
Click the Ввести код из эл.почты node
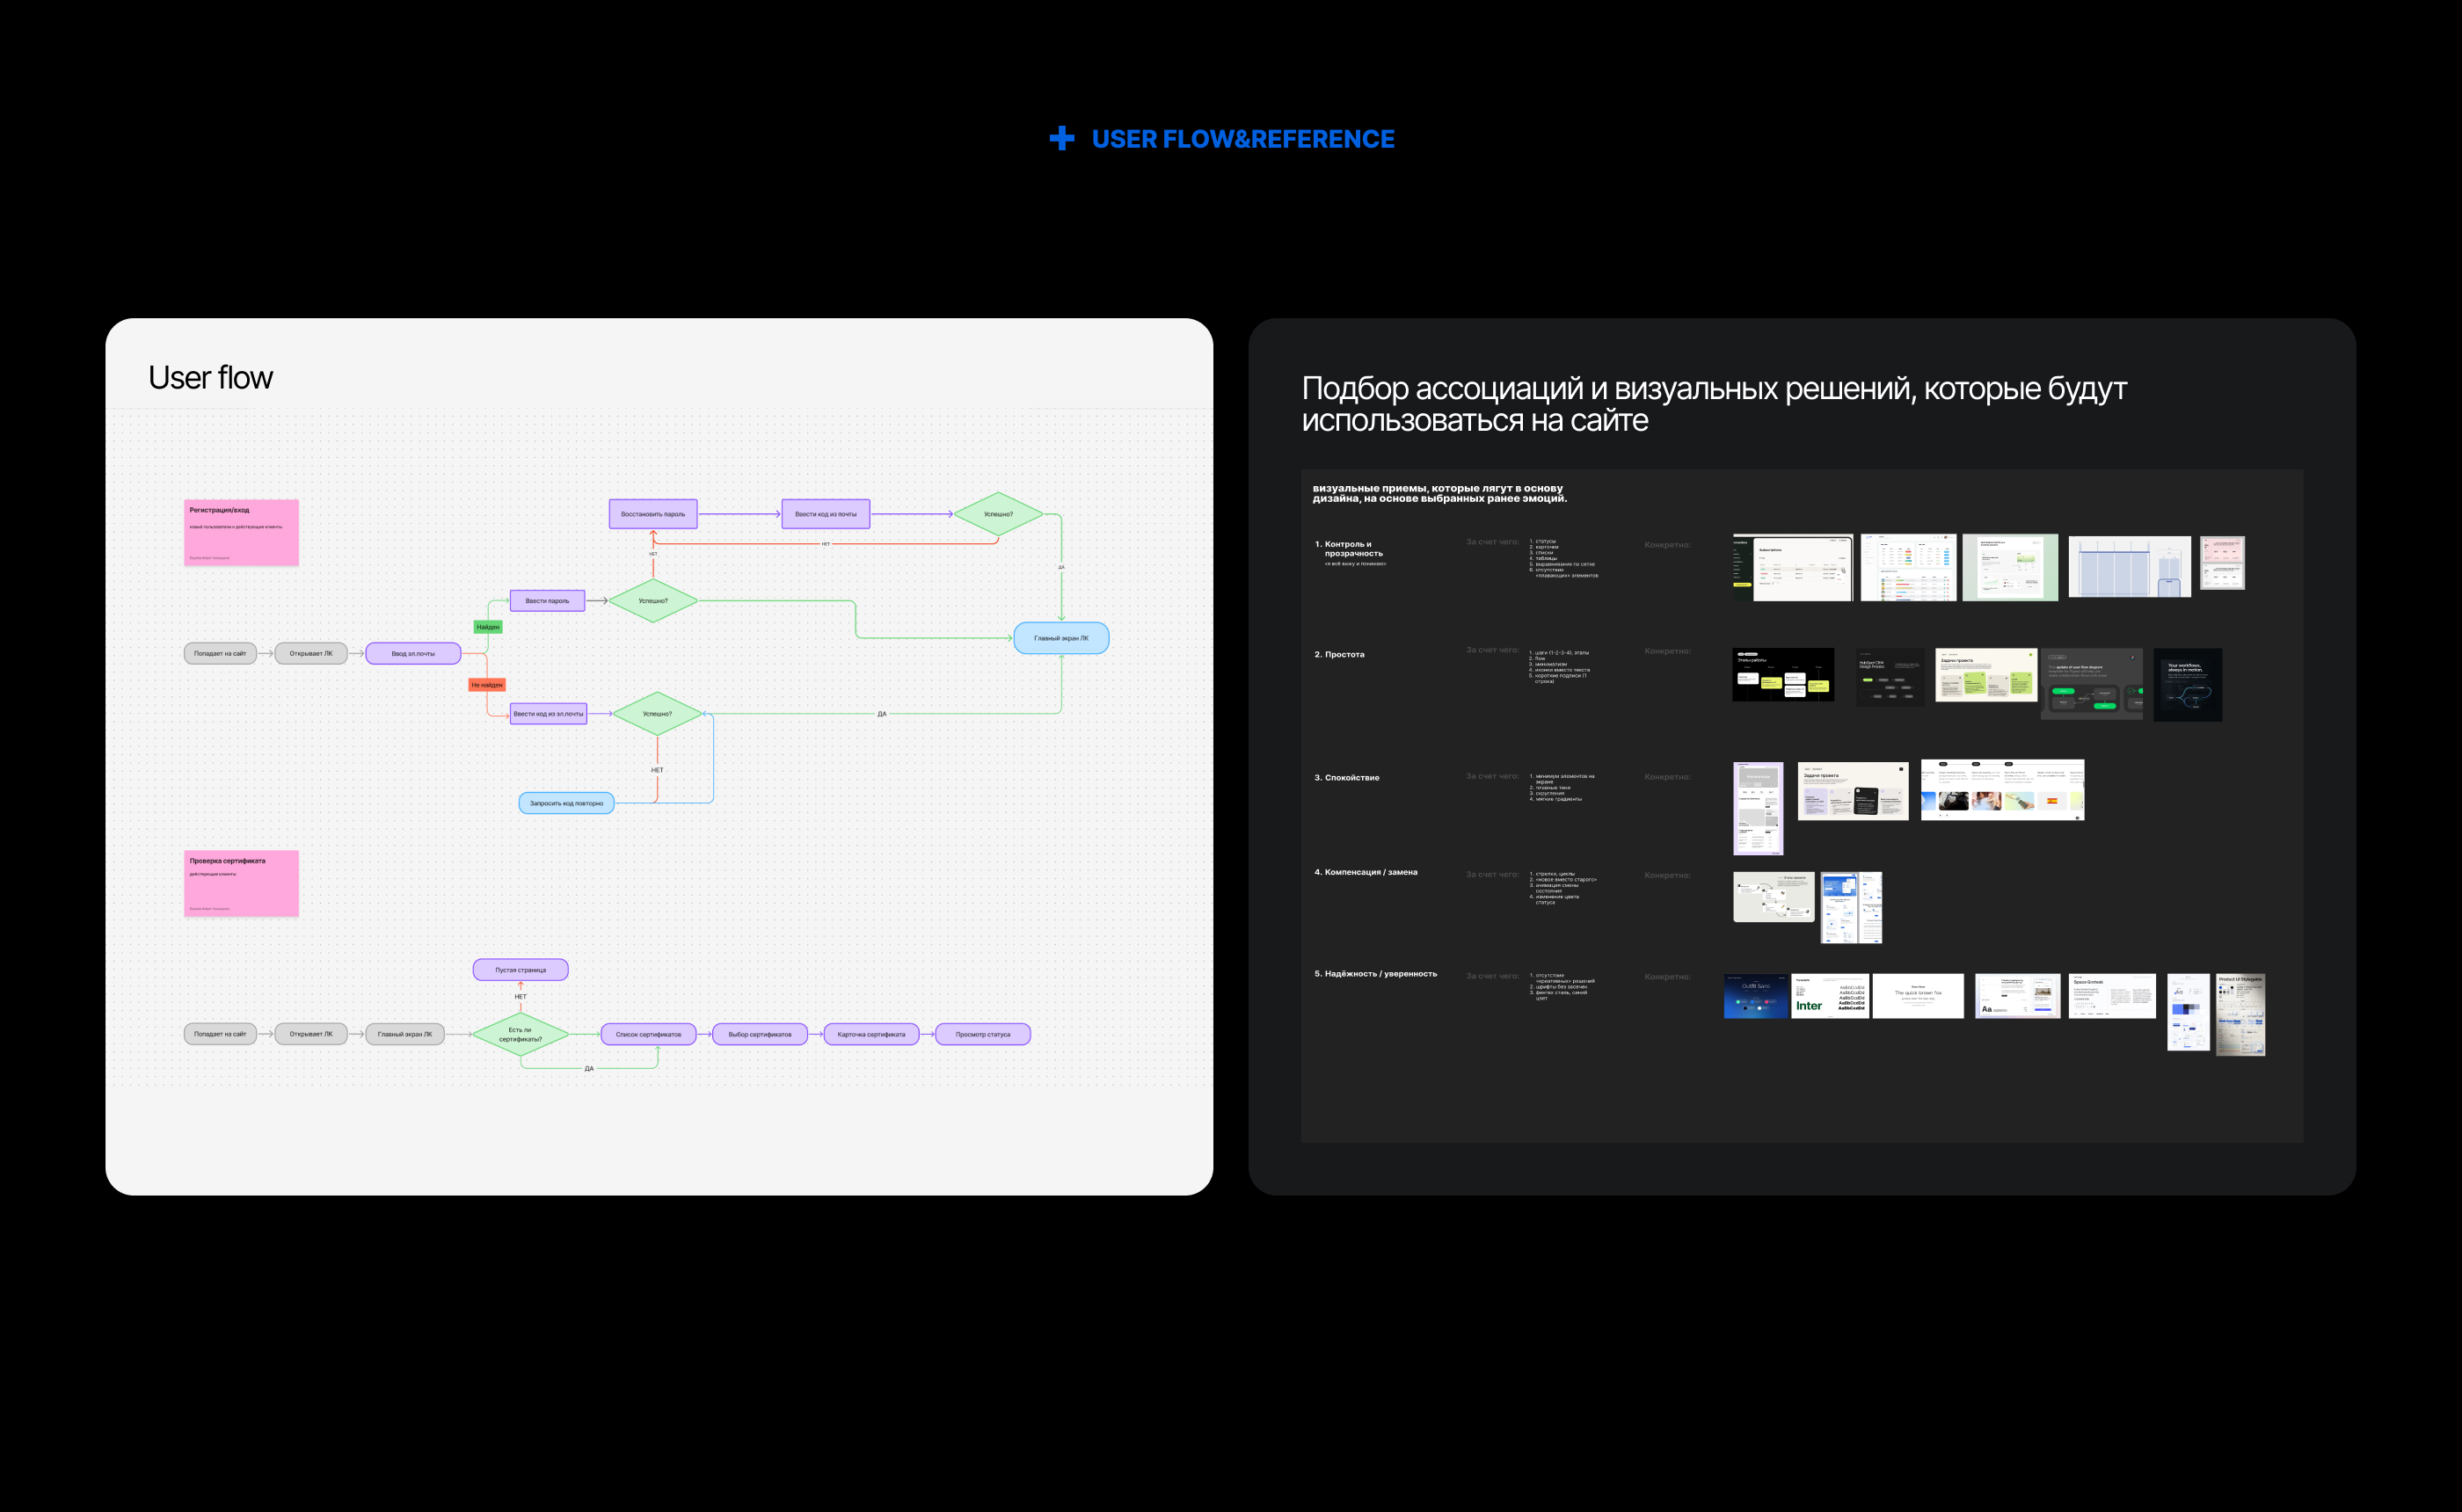coord(548,714)
